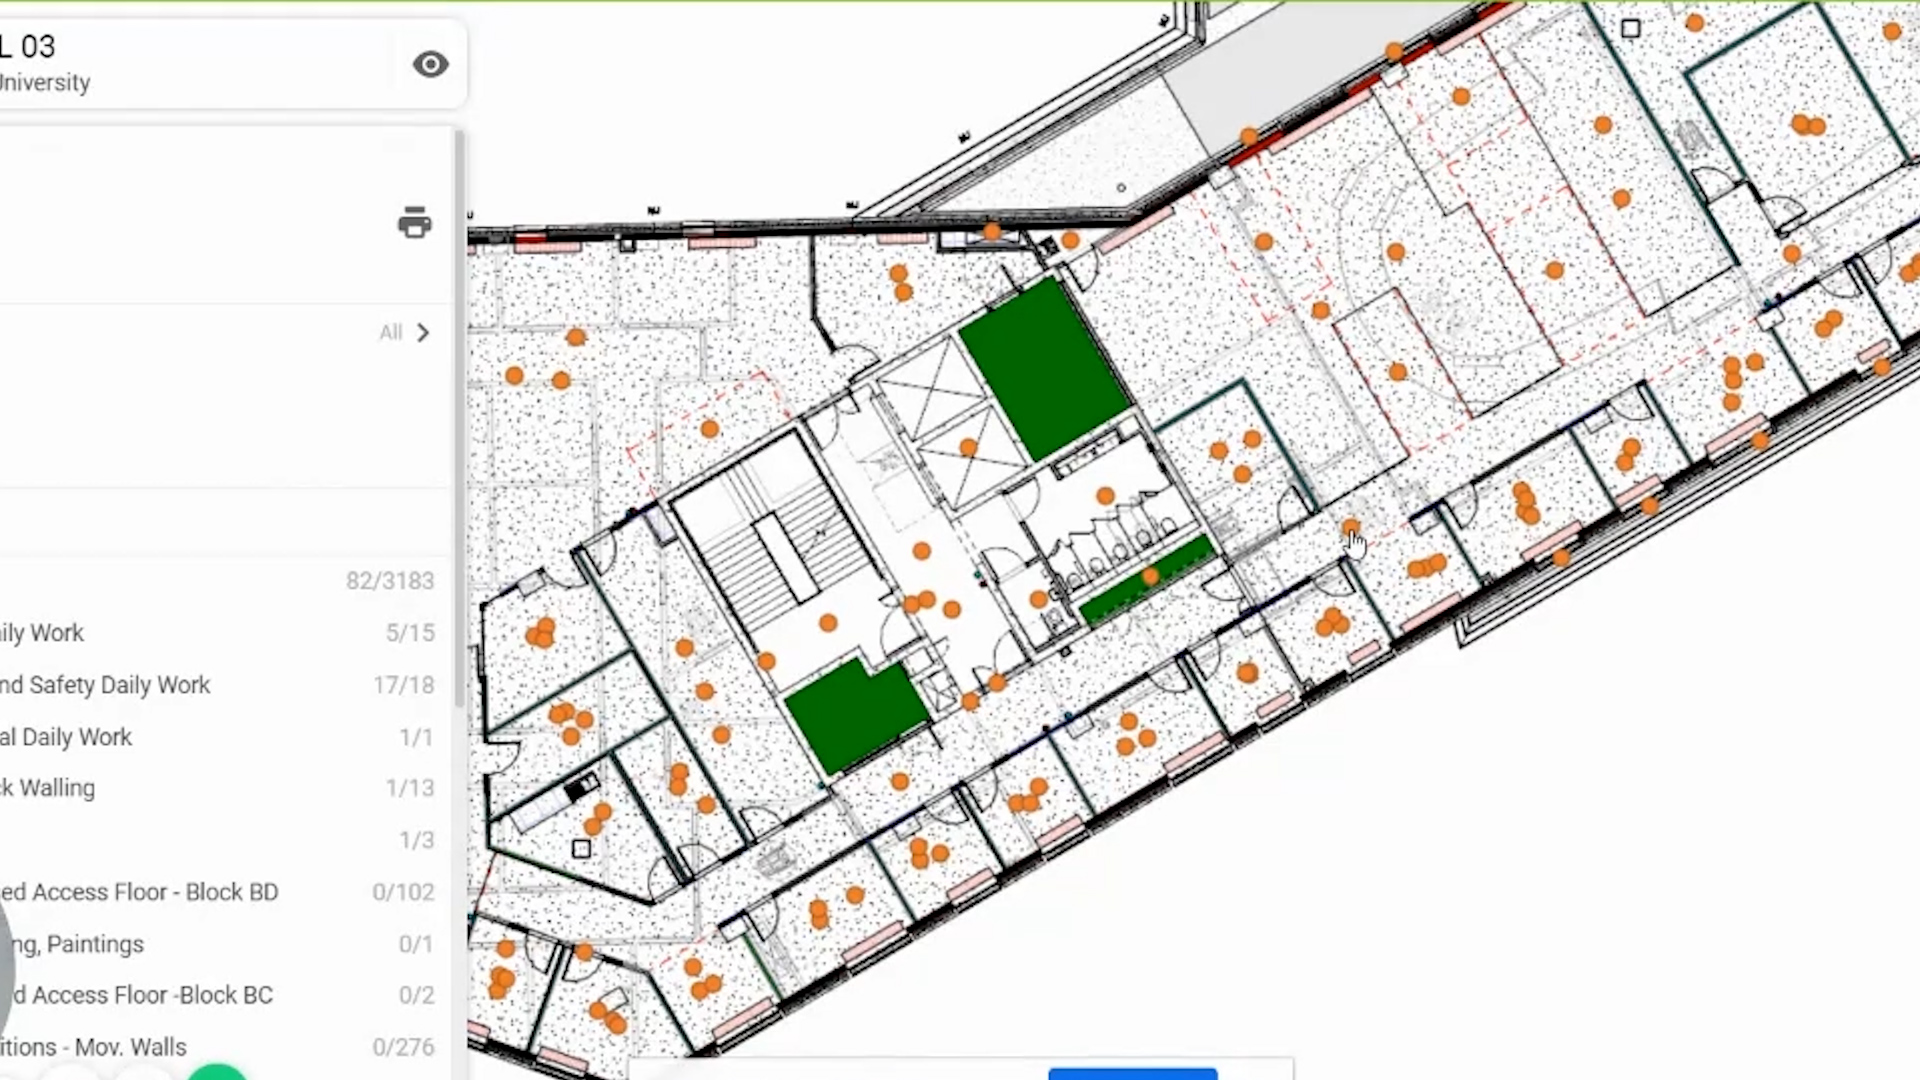The width and height of the screenshot is (1920, 1080).
Task: Click the large green room beside the elevators
Action: point(1044,367)
